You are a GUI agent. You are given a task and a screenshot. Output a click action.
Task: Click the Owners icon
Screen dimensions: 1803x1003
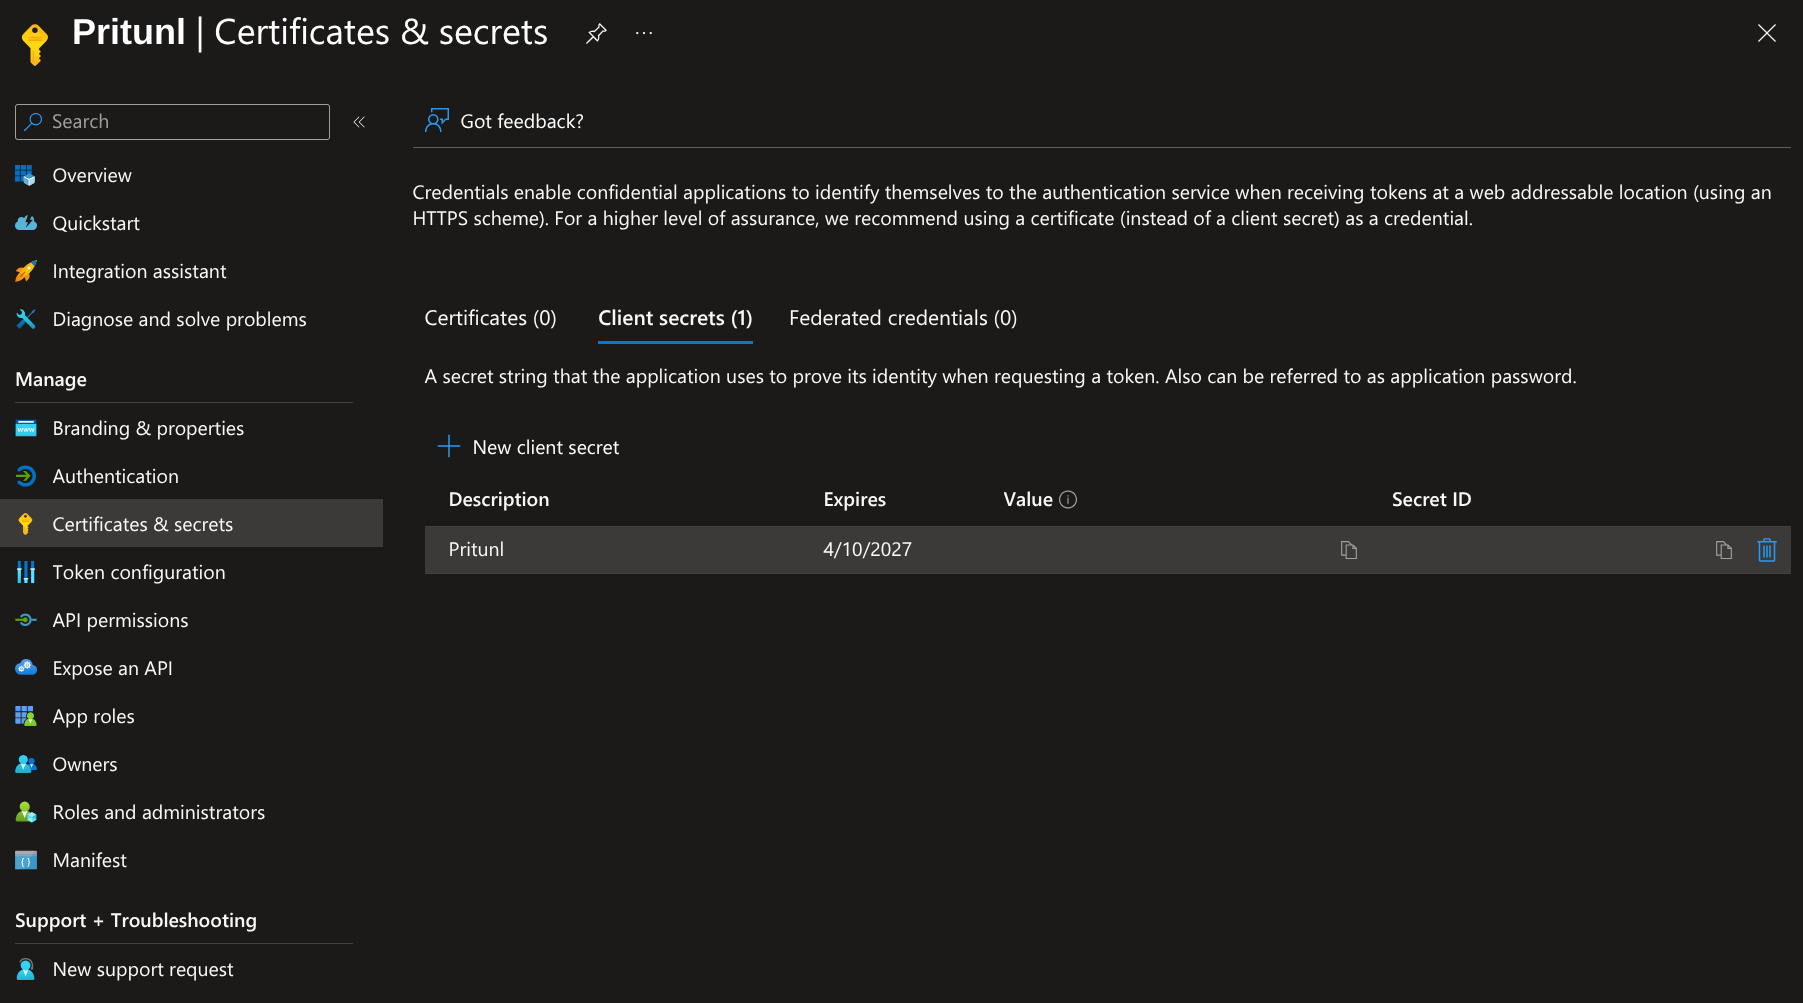pos(26,765)
